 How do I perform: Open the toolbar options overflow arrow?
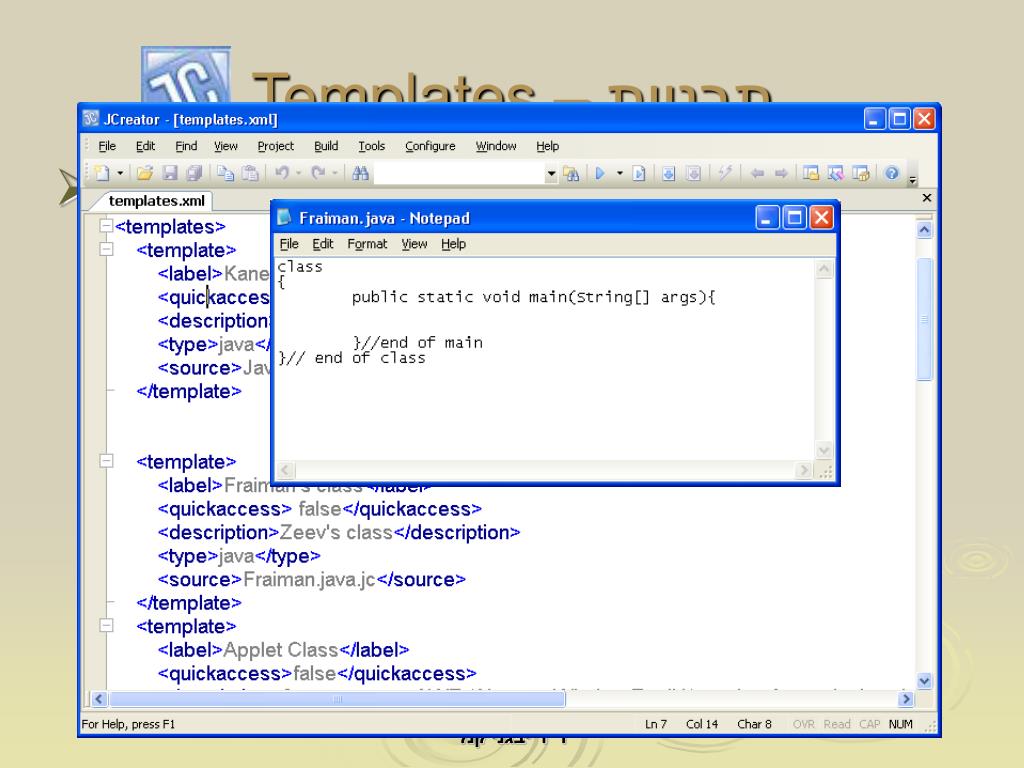tap(912, 180)
